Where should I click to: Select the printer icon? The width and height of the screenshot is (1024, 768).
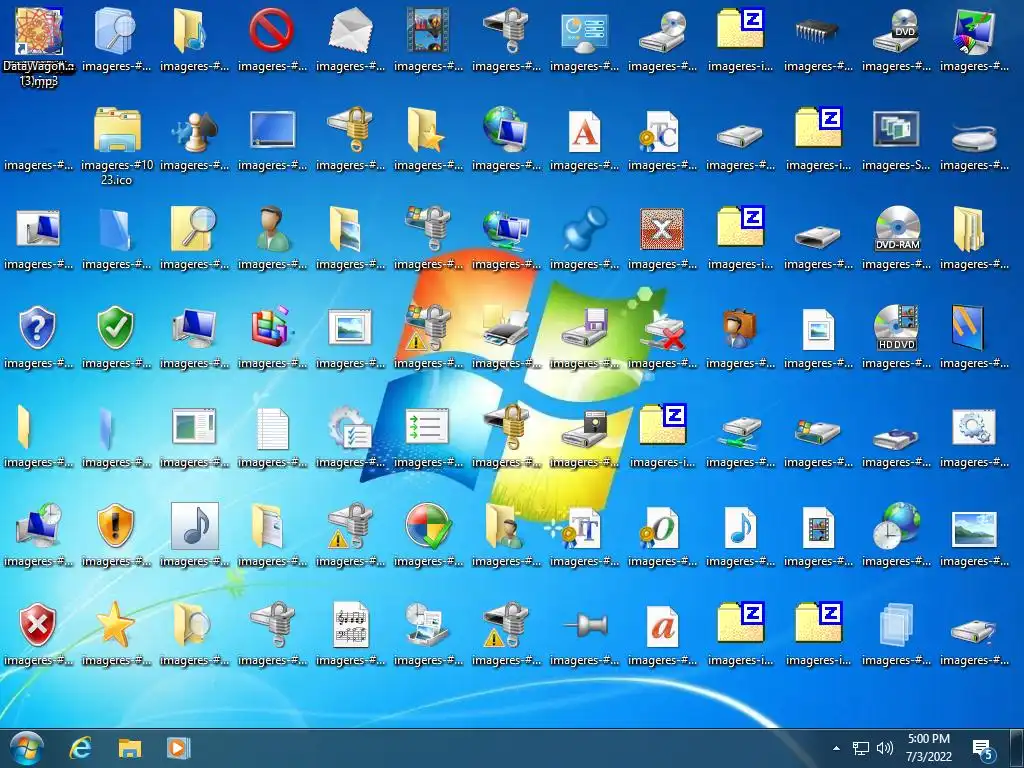(x=506, y=328)
